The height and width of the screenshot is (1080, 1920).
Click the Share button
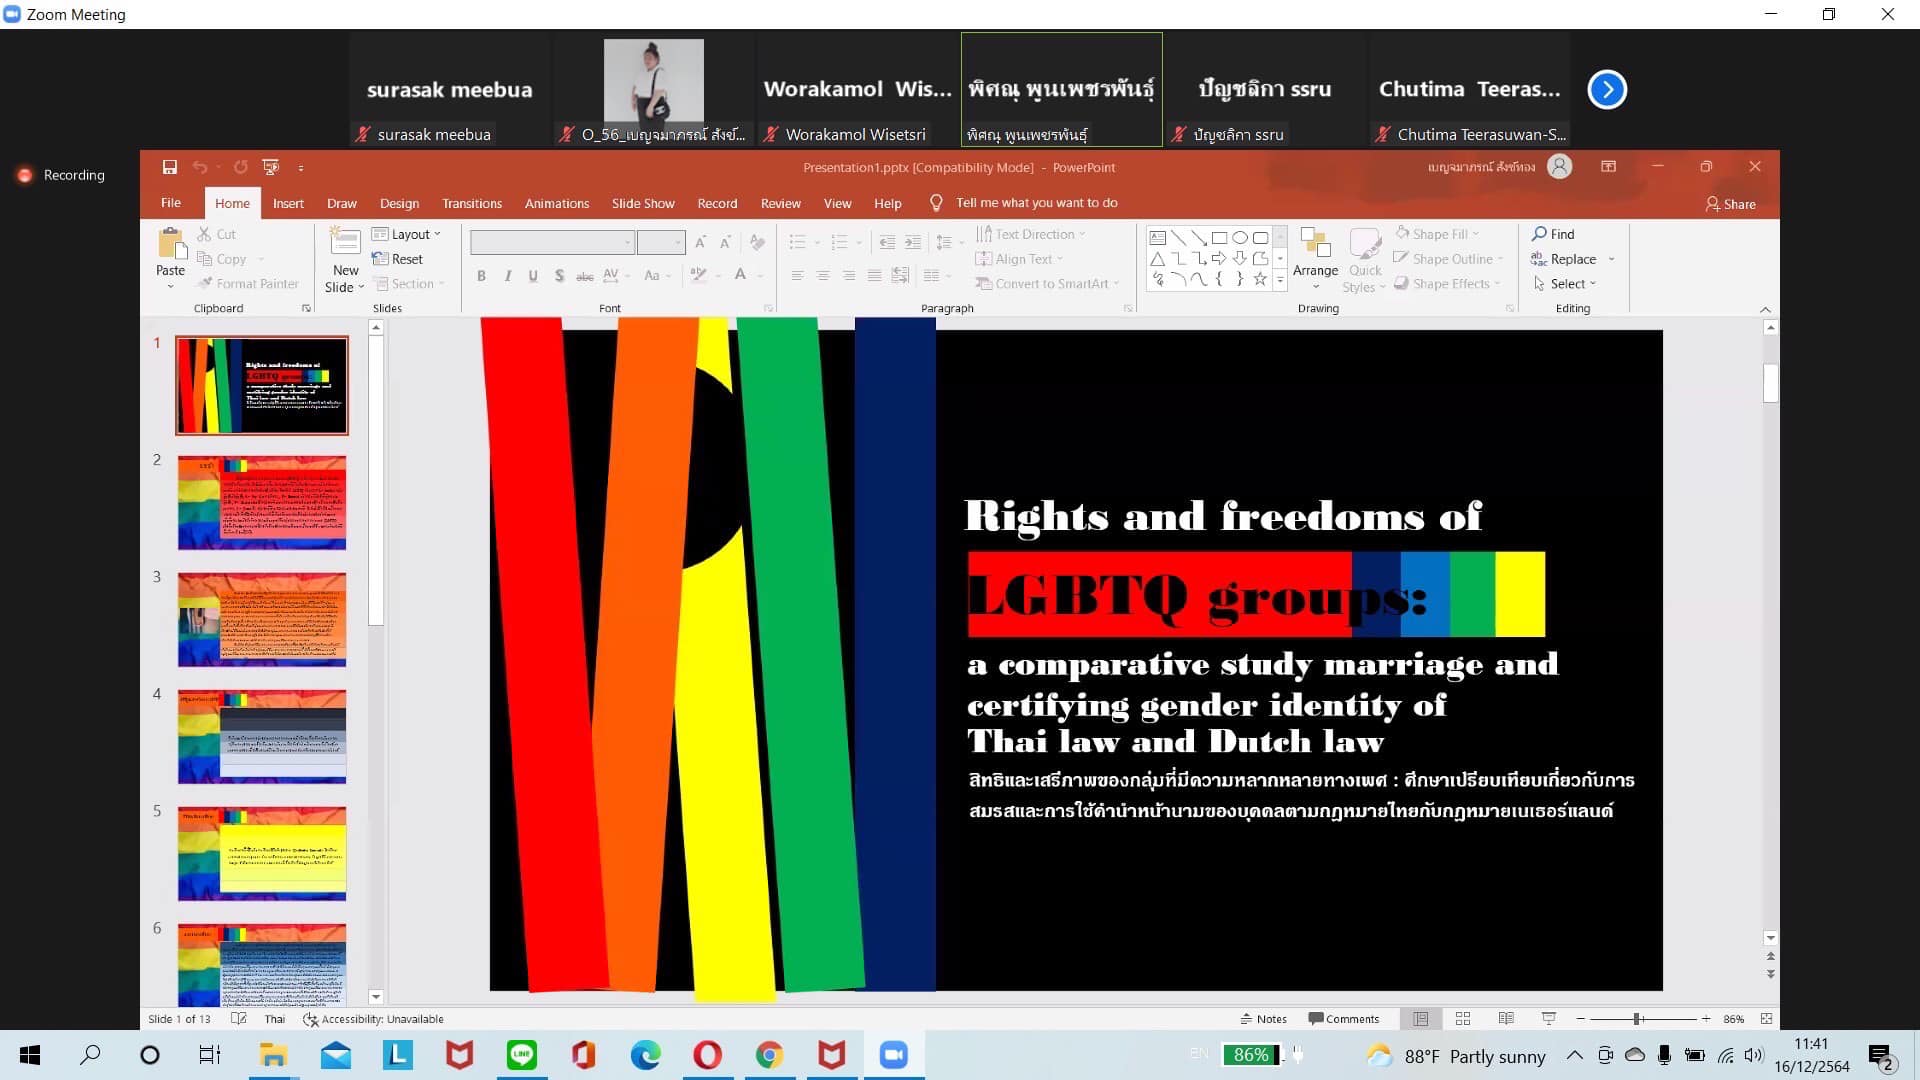pyautogui.click(x=1730, y=204)
